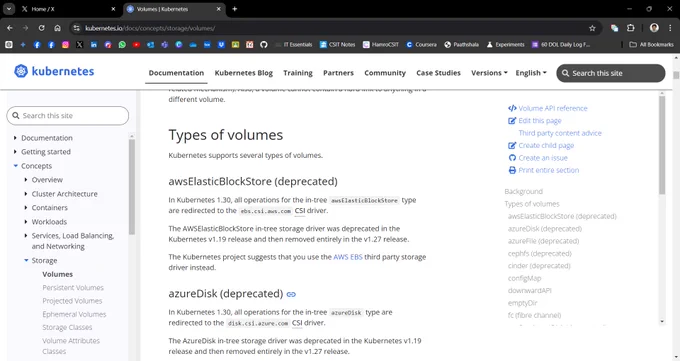Reload the current page
680x361 pixels.
point(41,28)
